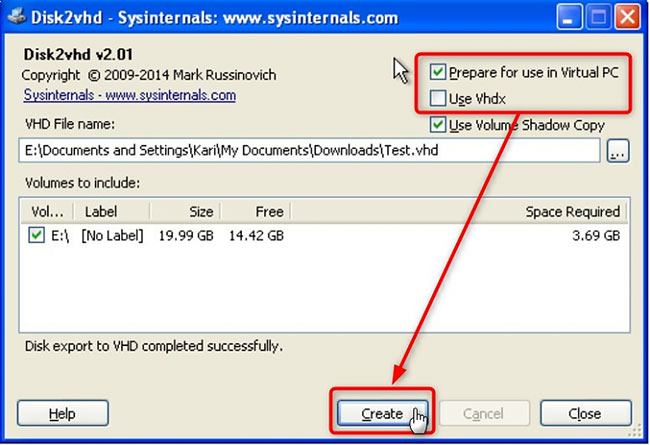Viewport: 650px width, 445px height.
Task: Click the Copyright 2009-2014 Mark Russinovich text
Action: tap(149, 75)
